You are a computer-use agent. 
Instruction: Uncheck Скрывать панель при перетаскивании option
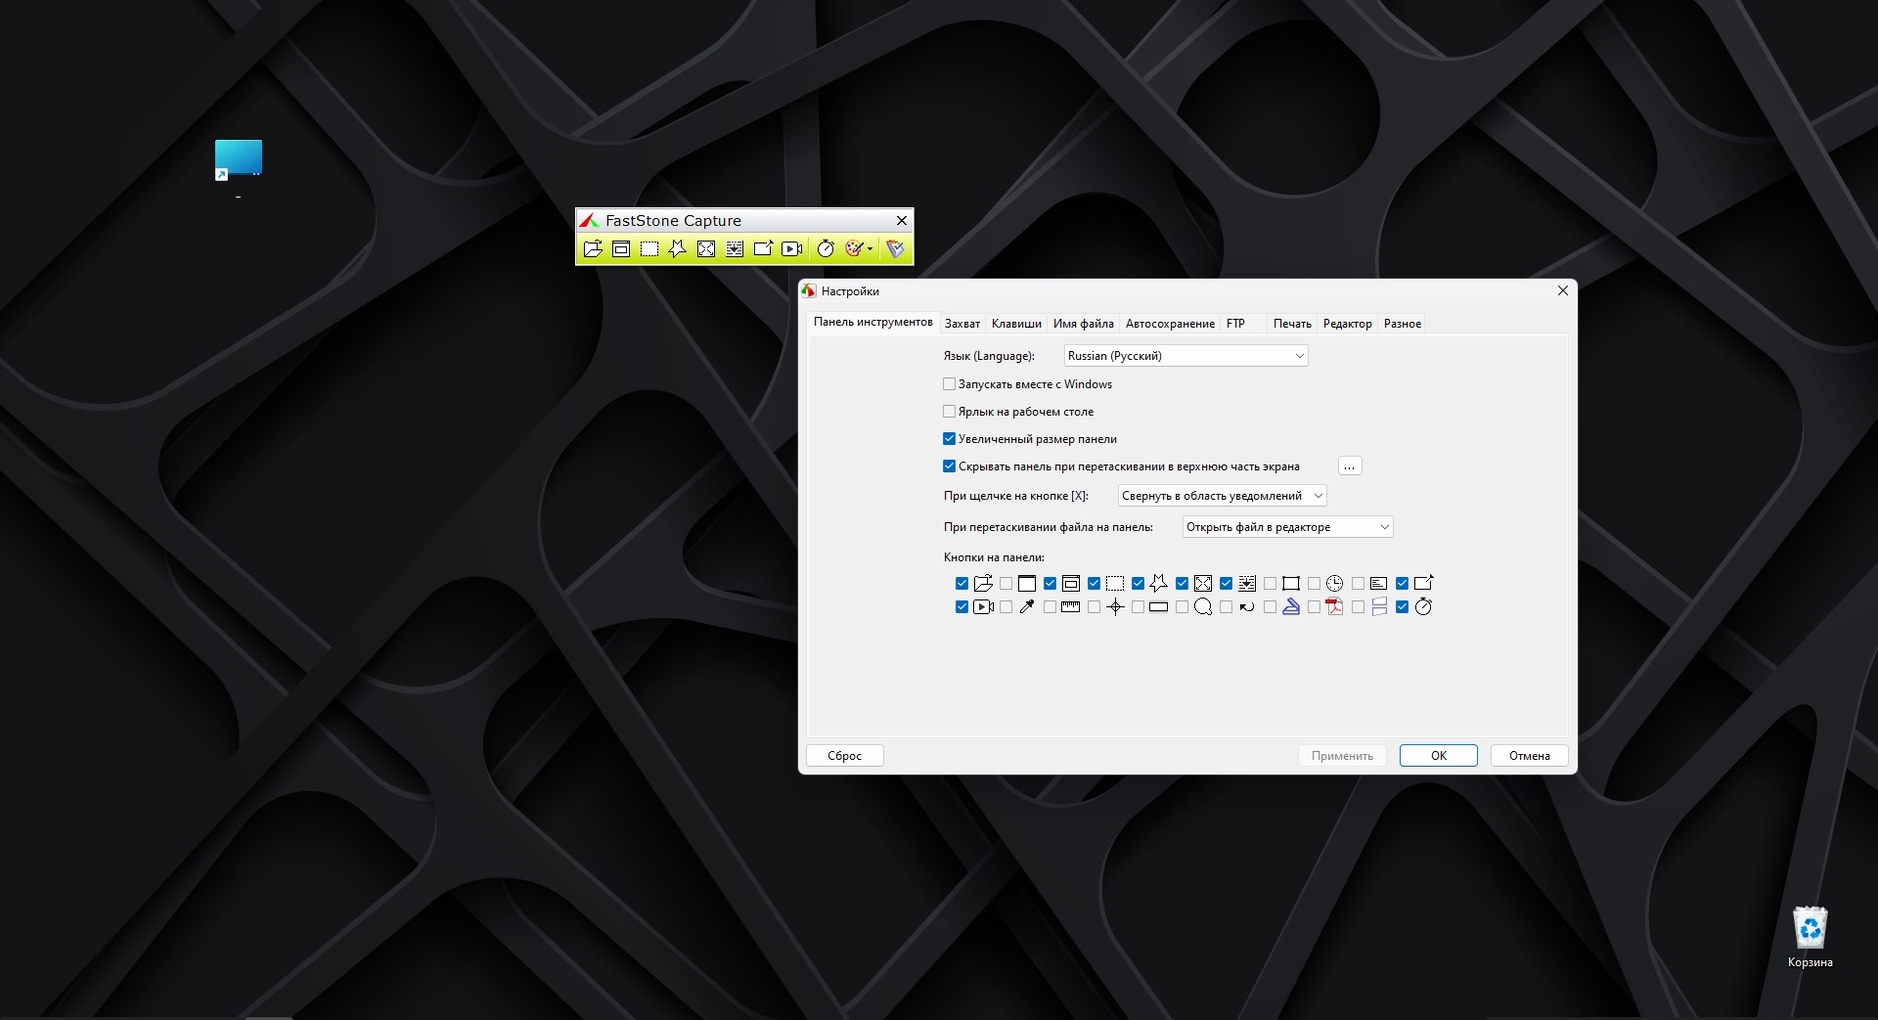(x=950, y=466)
